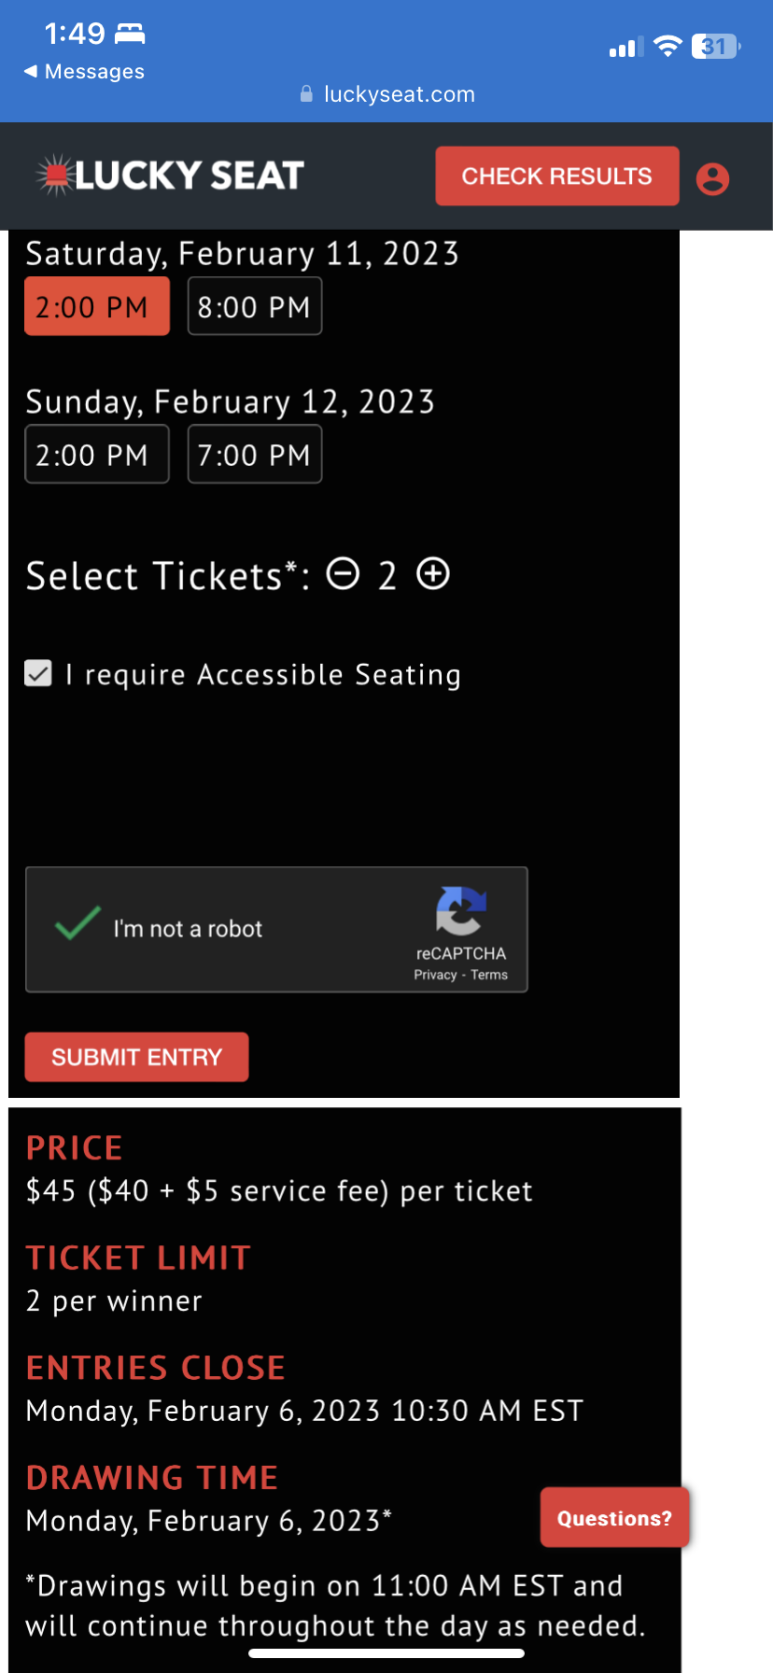The image size is (773, 1673).
Task: Tap the Lucky Seat logo
Action: coord(170,175)
